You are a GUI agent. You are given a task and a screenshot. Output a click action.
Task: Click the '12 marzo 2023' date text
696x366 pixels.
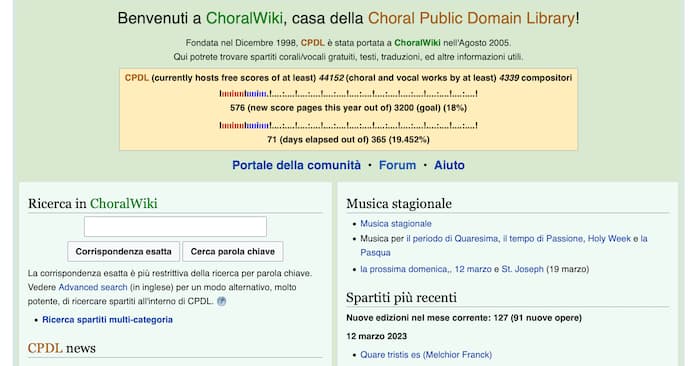[376, 336]
